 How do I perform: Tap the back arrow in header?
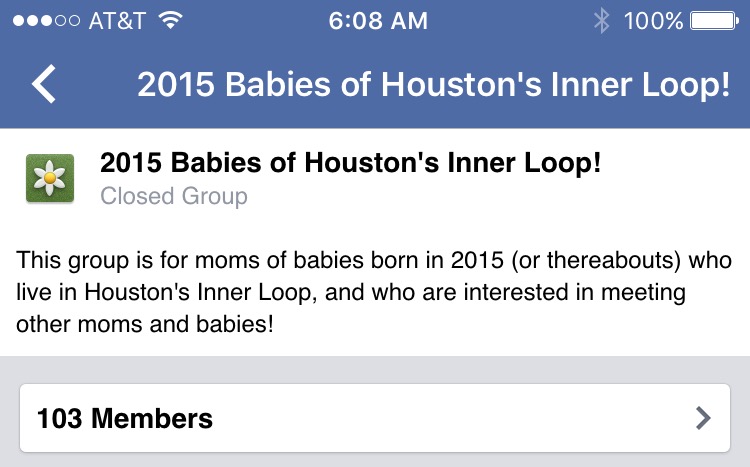(44, 84)
